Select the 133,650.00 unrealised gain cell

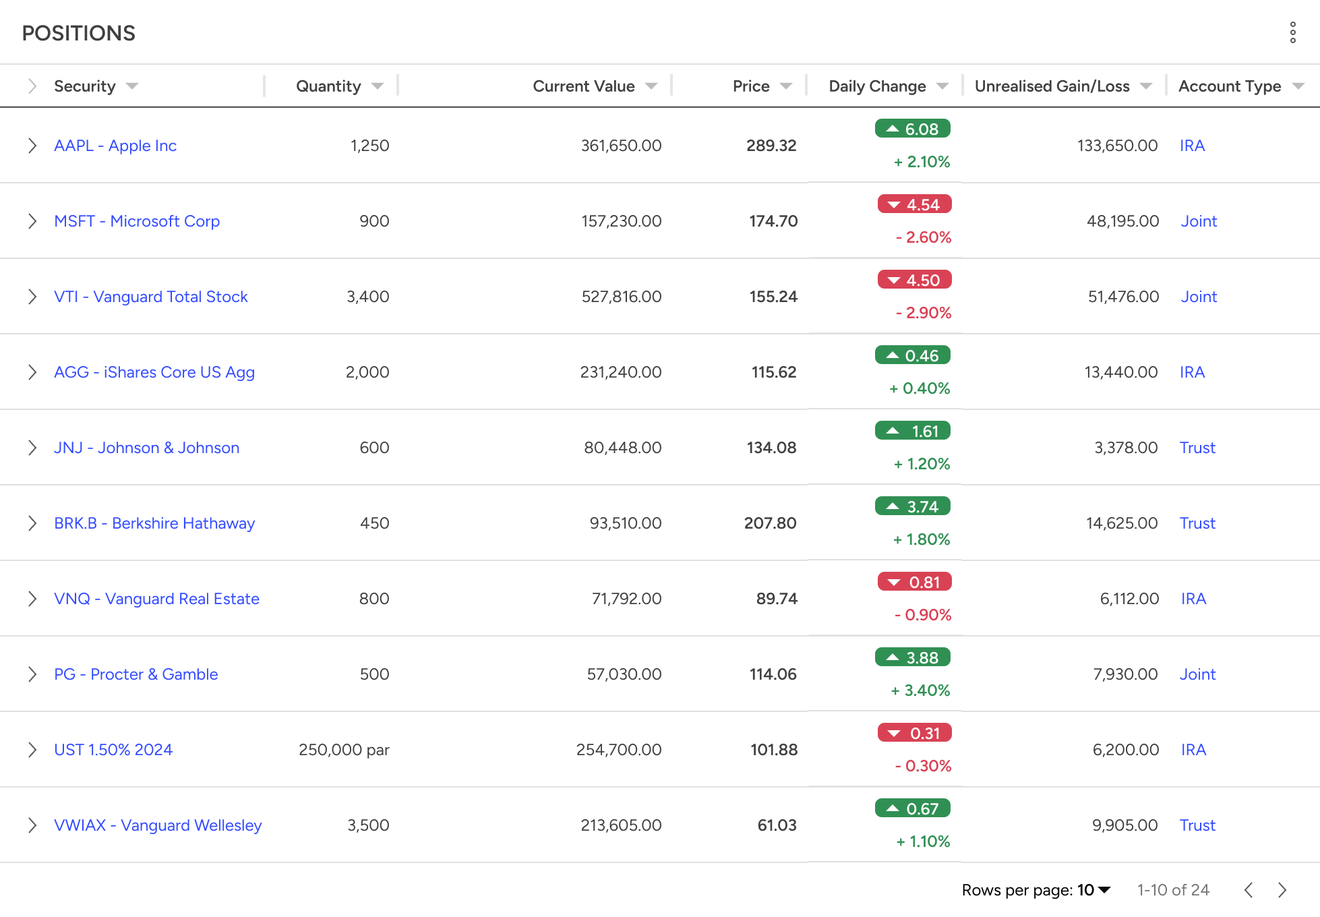coord(1117,146)
